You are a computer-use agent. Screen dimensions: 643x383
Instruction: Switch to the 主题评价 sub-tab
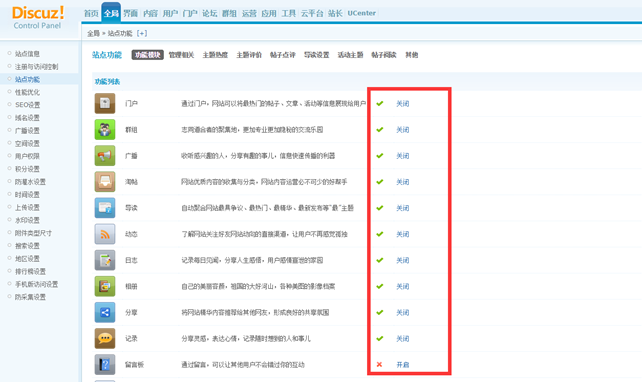[x=249, y=55]
